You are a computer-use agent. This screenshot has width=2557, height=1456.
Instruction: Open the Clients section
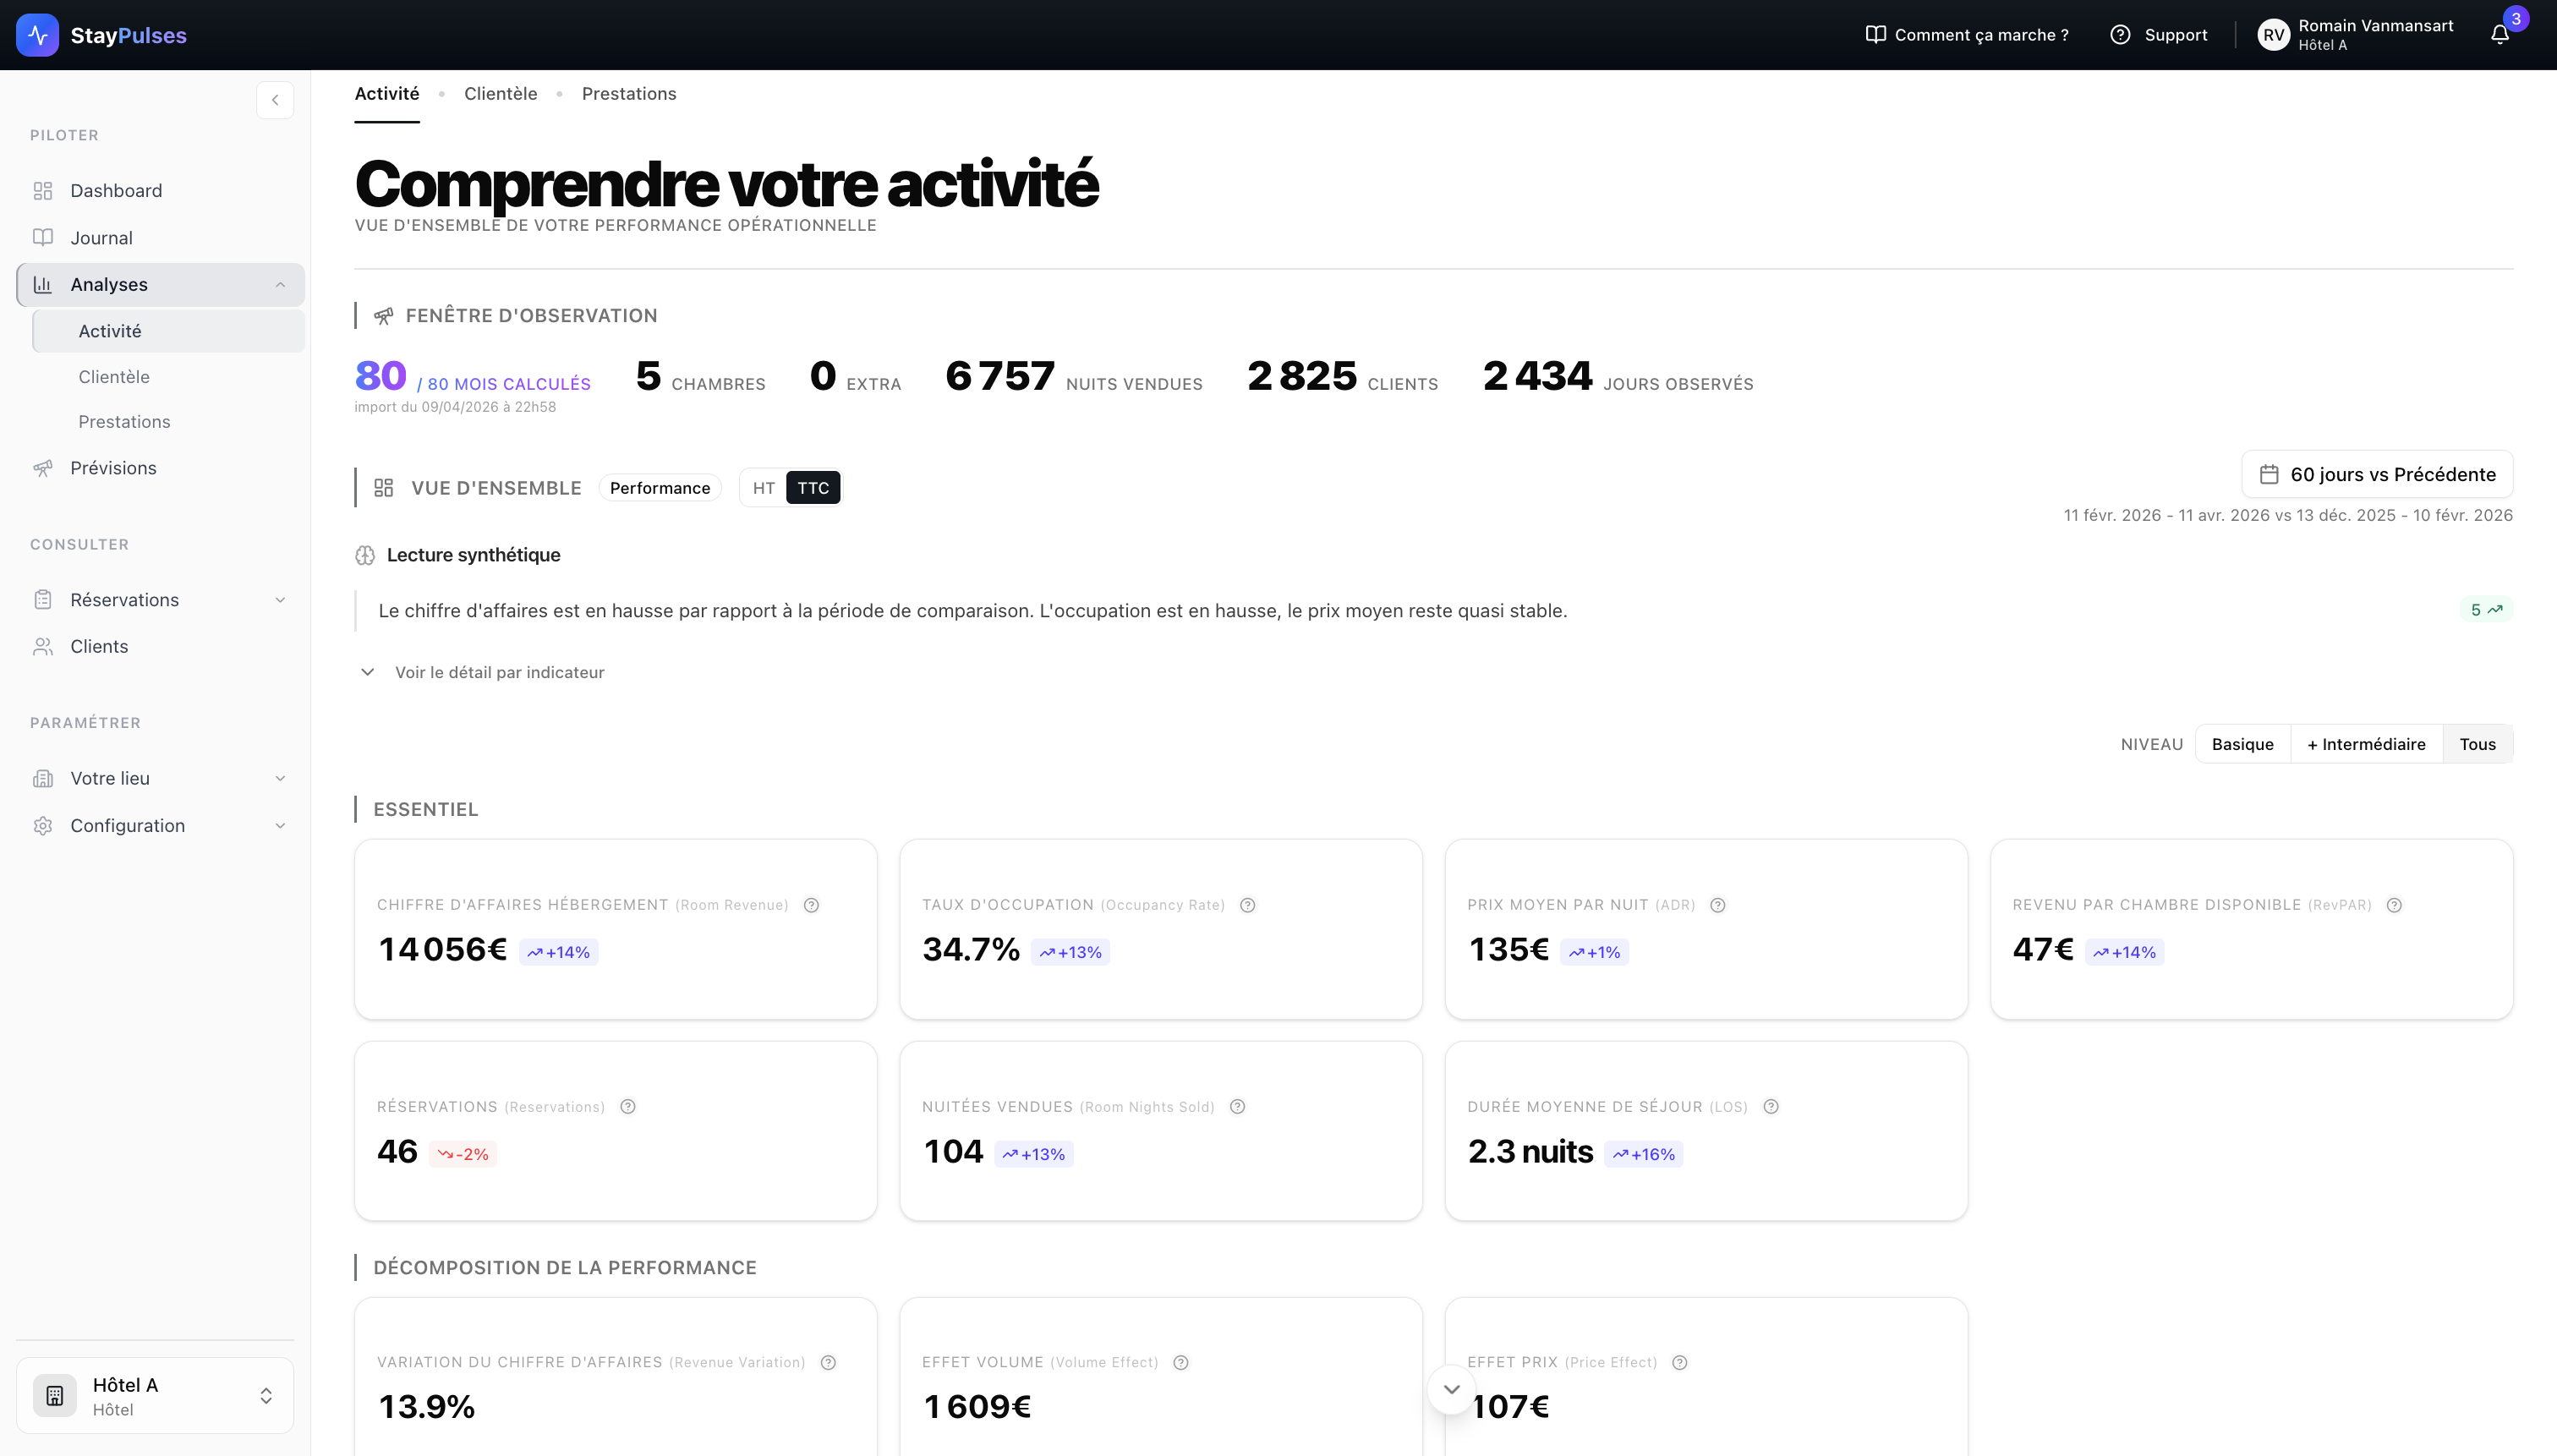coord(98,646)
